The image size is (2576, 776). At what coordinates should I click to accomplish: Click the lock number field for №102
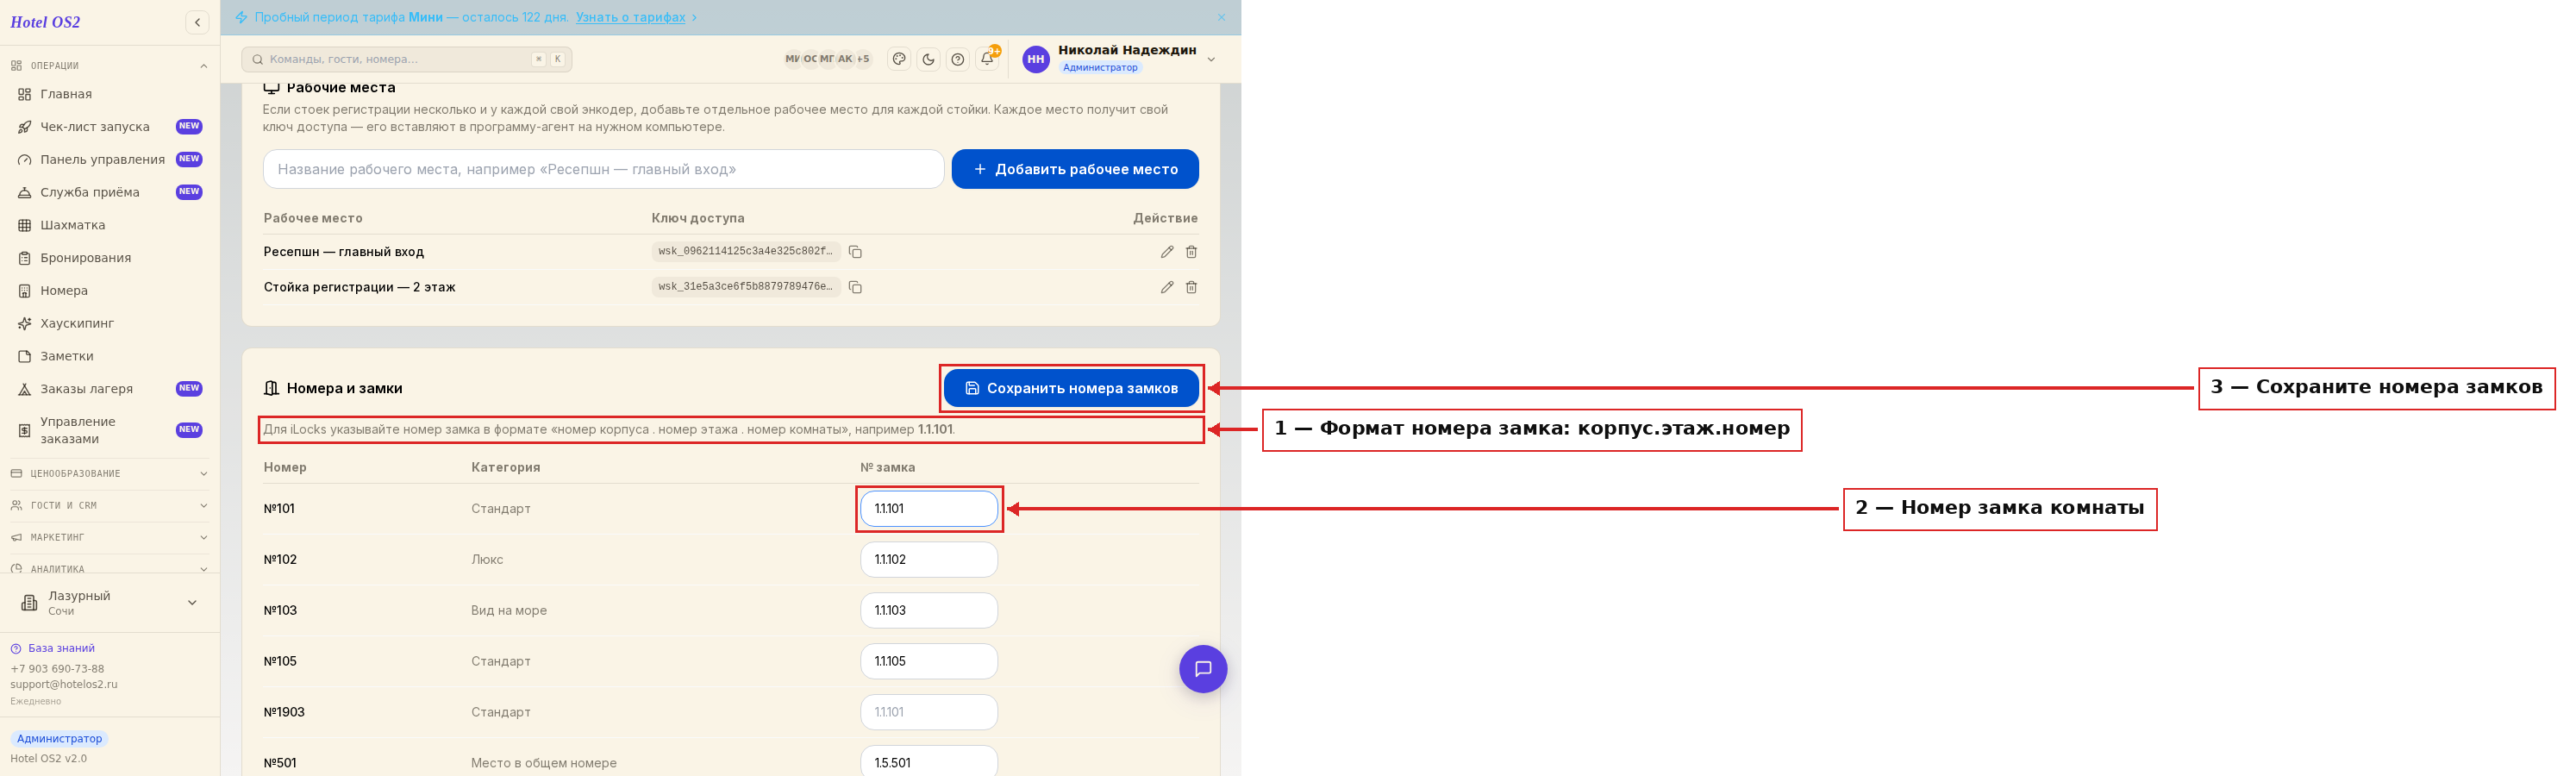(x=929, y=559)
